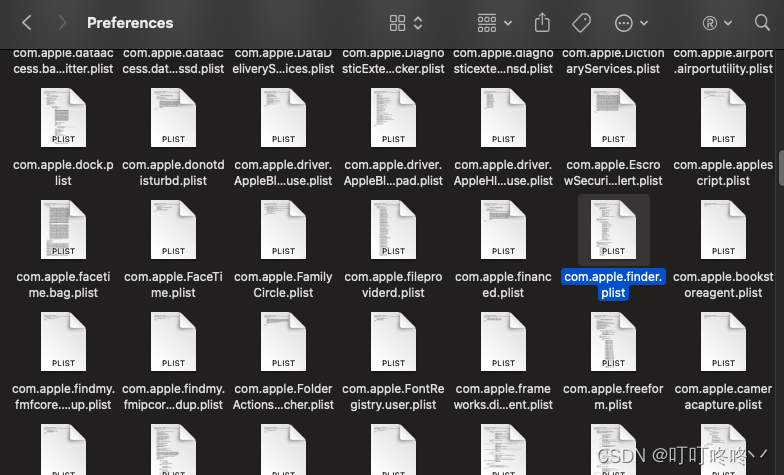Click the com.apple.financed.plist filename label

[x=503, y=284]
